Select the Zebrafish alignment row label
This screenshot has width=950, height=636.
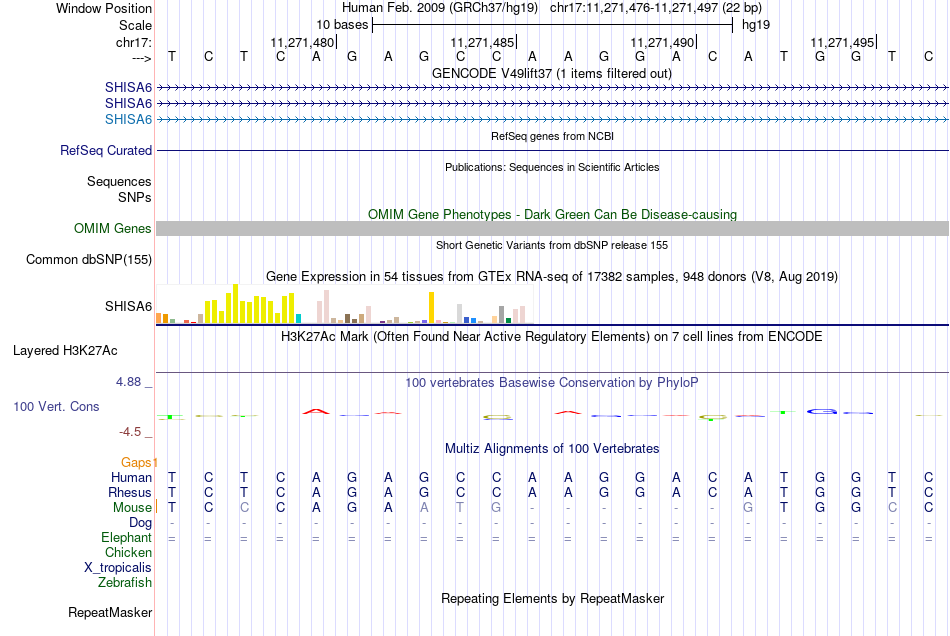125,583
